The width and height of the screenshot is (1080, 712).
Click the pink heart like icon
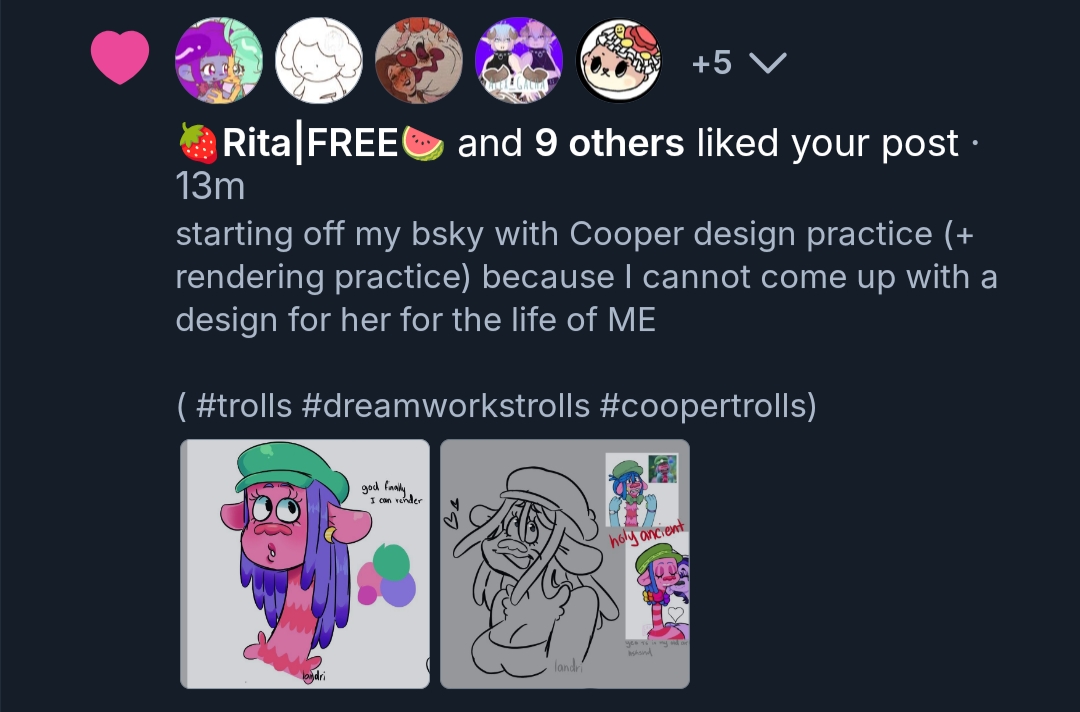120,57
